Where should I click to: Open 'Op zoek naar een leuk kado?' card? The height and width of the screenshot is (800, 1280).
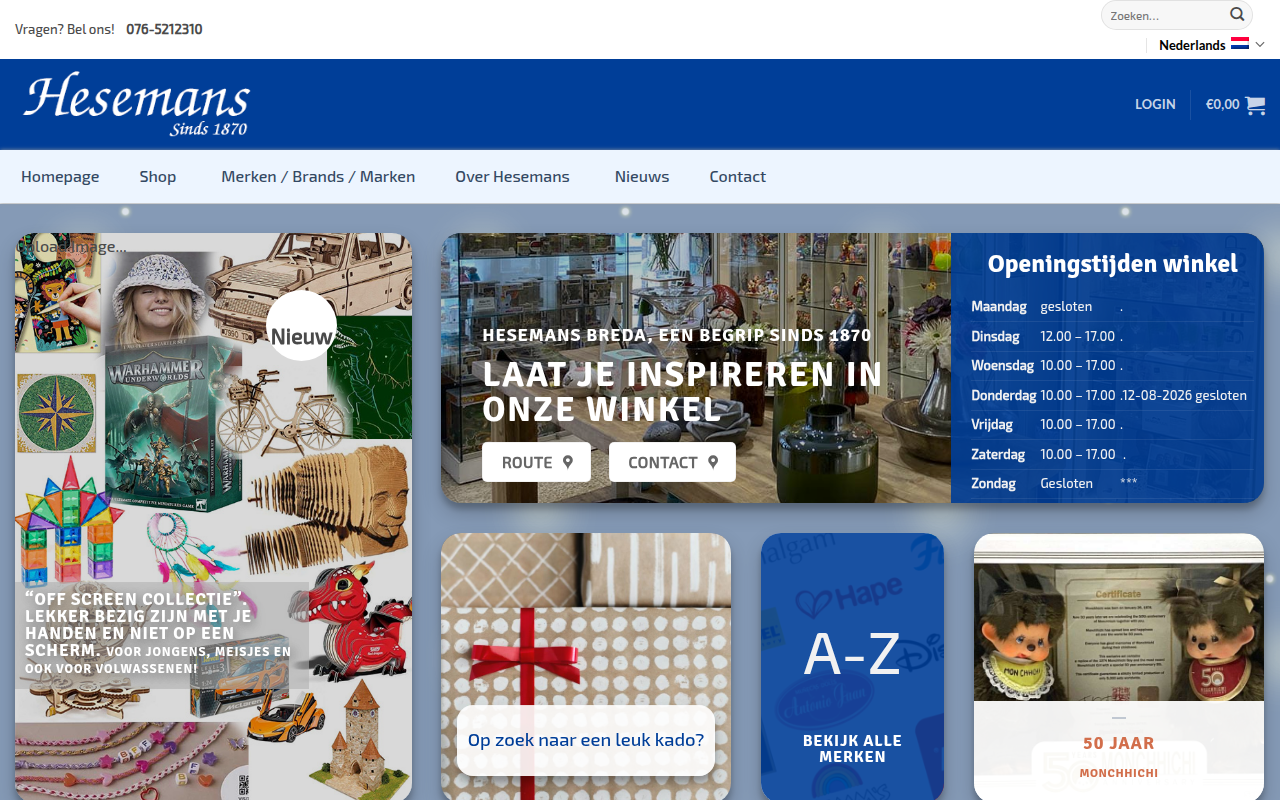pyautogui.click(x=586, y=666)
